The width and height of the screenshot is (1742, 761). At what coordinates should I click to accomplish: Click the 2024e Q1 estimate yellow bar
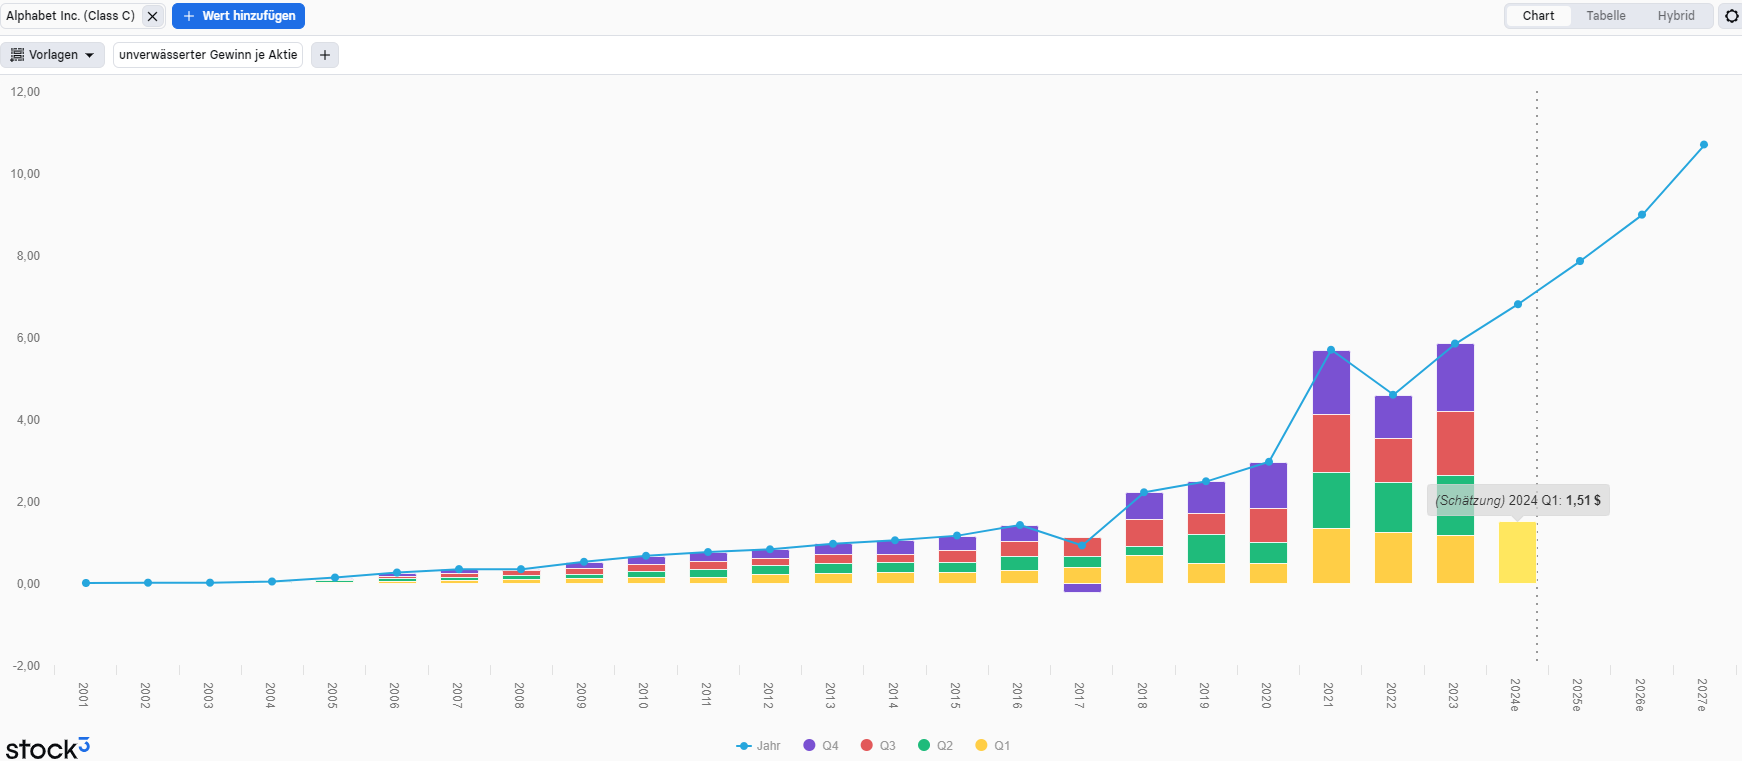[x=1517, y=552]
